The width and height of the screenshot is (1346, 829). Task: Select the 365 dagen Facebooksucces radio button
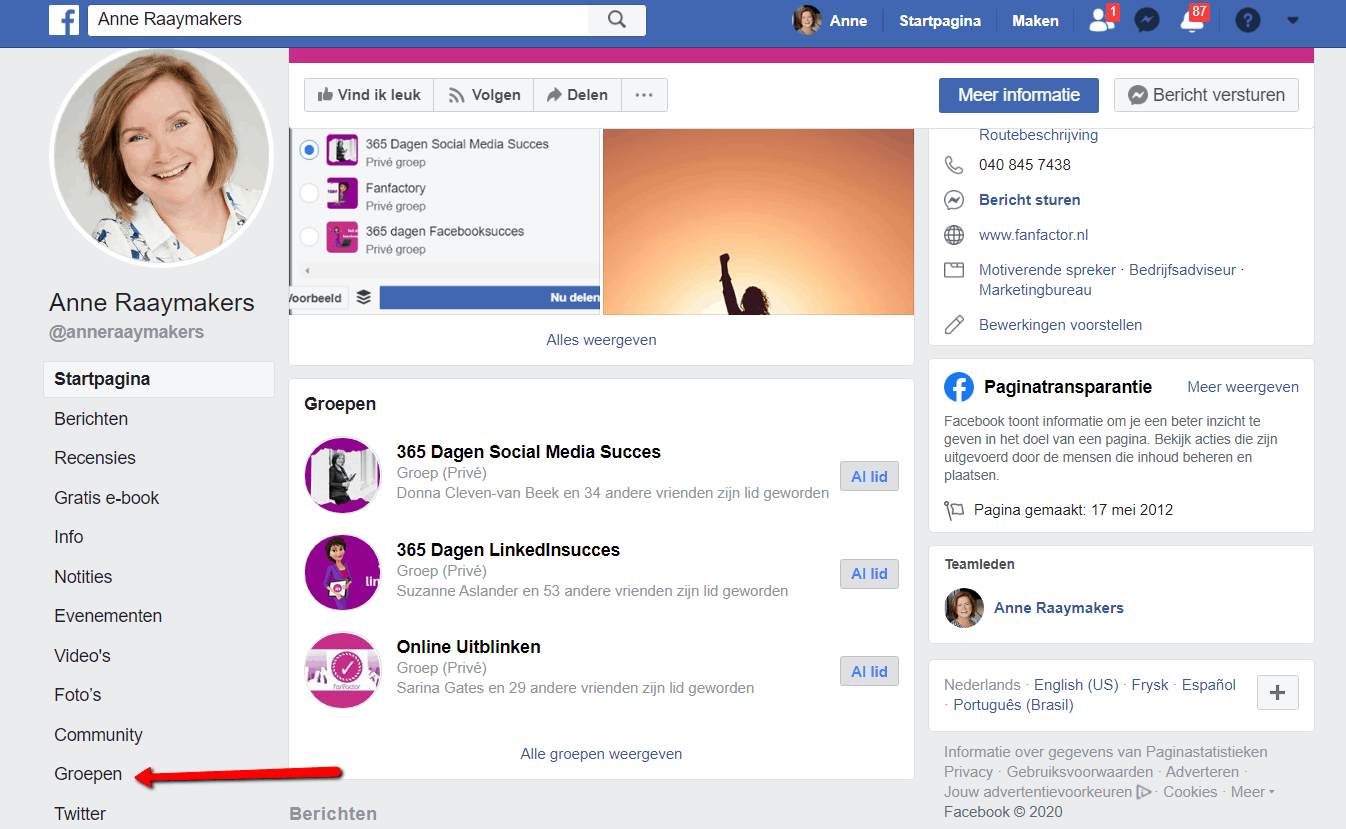309,237
